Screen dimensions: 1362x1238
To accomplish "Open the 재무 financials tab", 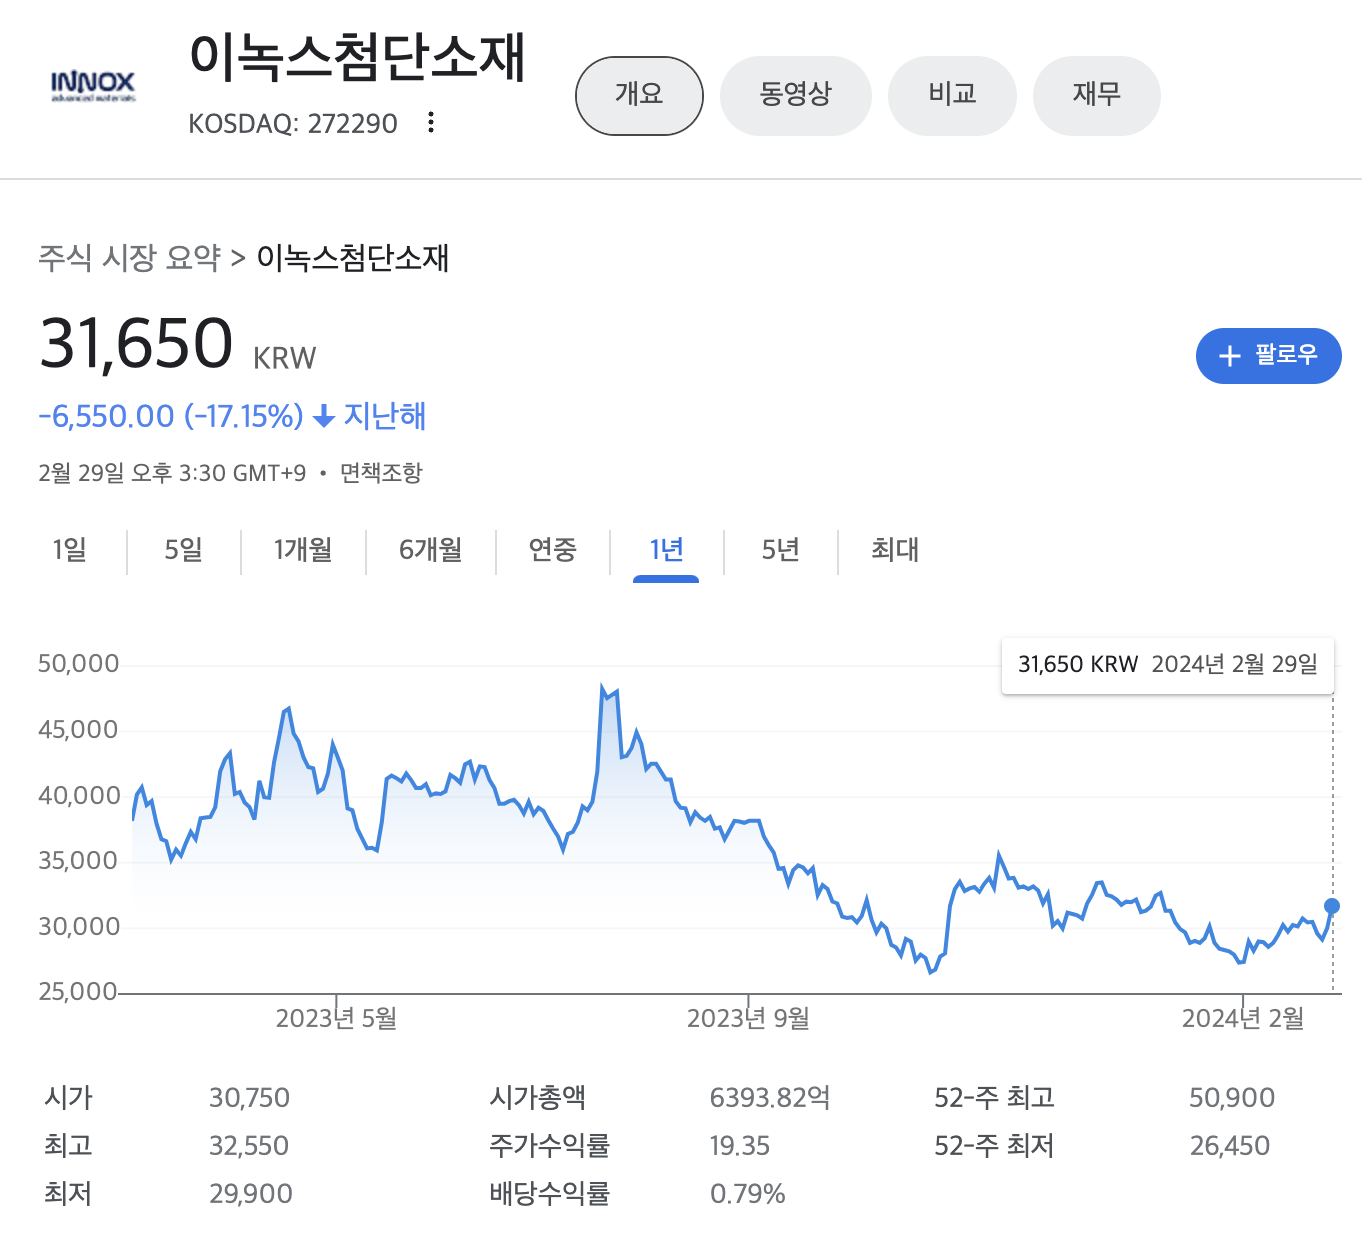I will pos(1097,95).
